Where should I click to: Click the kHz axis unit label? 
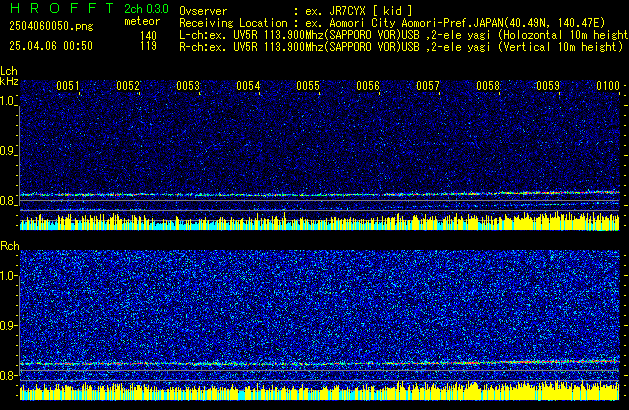tap(9, 81)
